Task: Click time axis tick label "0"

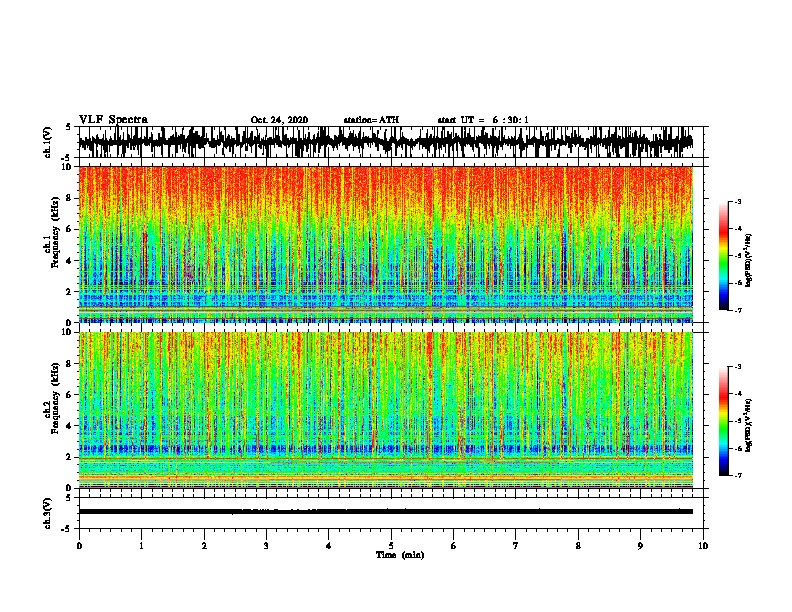Action: (x=79, y=546)
